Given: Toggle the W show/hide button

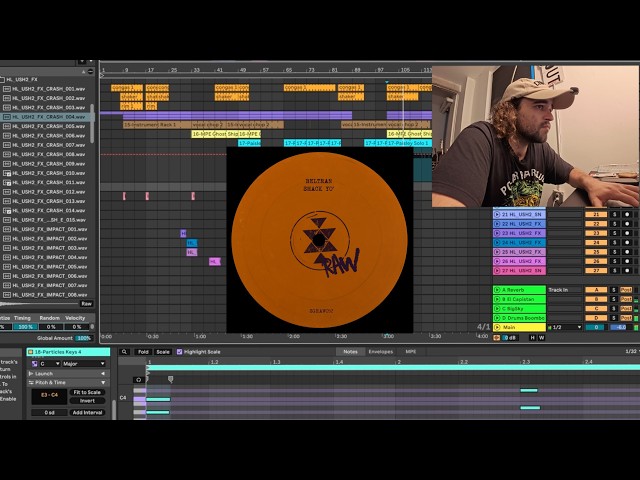Looking at the screenshot, I should click(542, 338).
